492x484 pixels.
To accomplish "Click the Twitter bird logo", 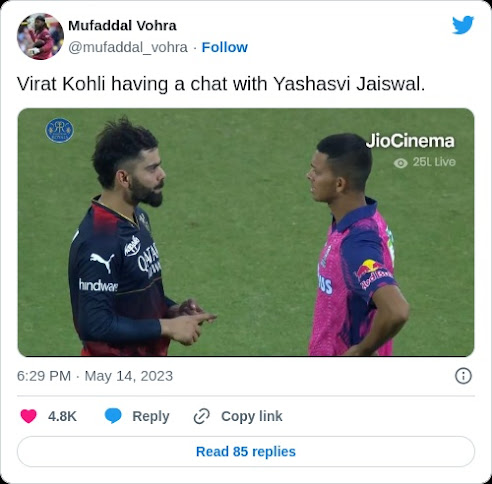I will click(x=463, y=25).
